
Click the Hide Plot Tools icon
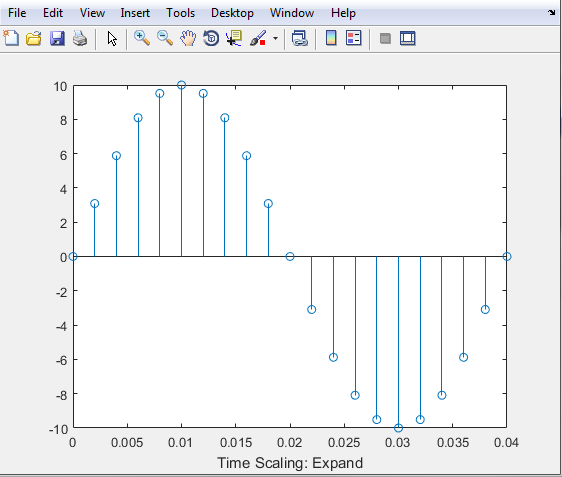pos(385,38)
